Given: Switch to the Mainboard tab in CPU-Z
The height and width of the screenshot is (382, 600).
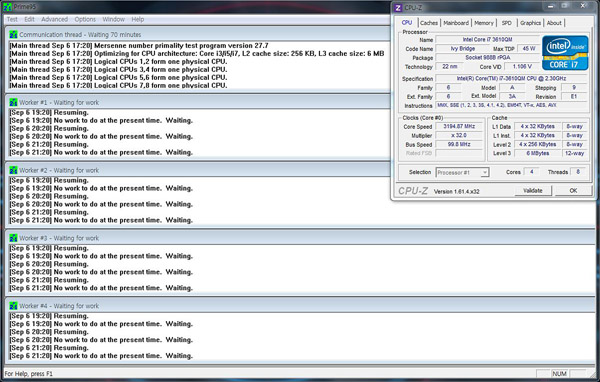Looking at the screenshot, I should 456,23.
